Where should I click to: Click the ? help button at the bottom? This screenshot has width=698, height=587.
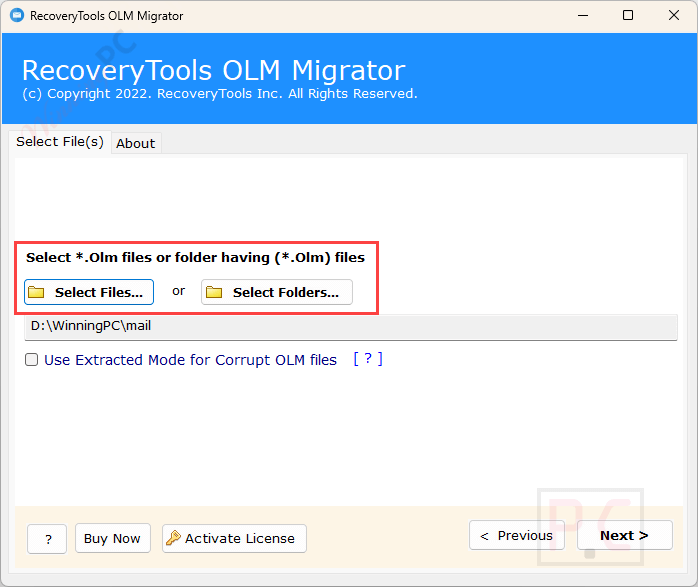[47, 539]
